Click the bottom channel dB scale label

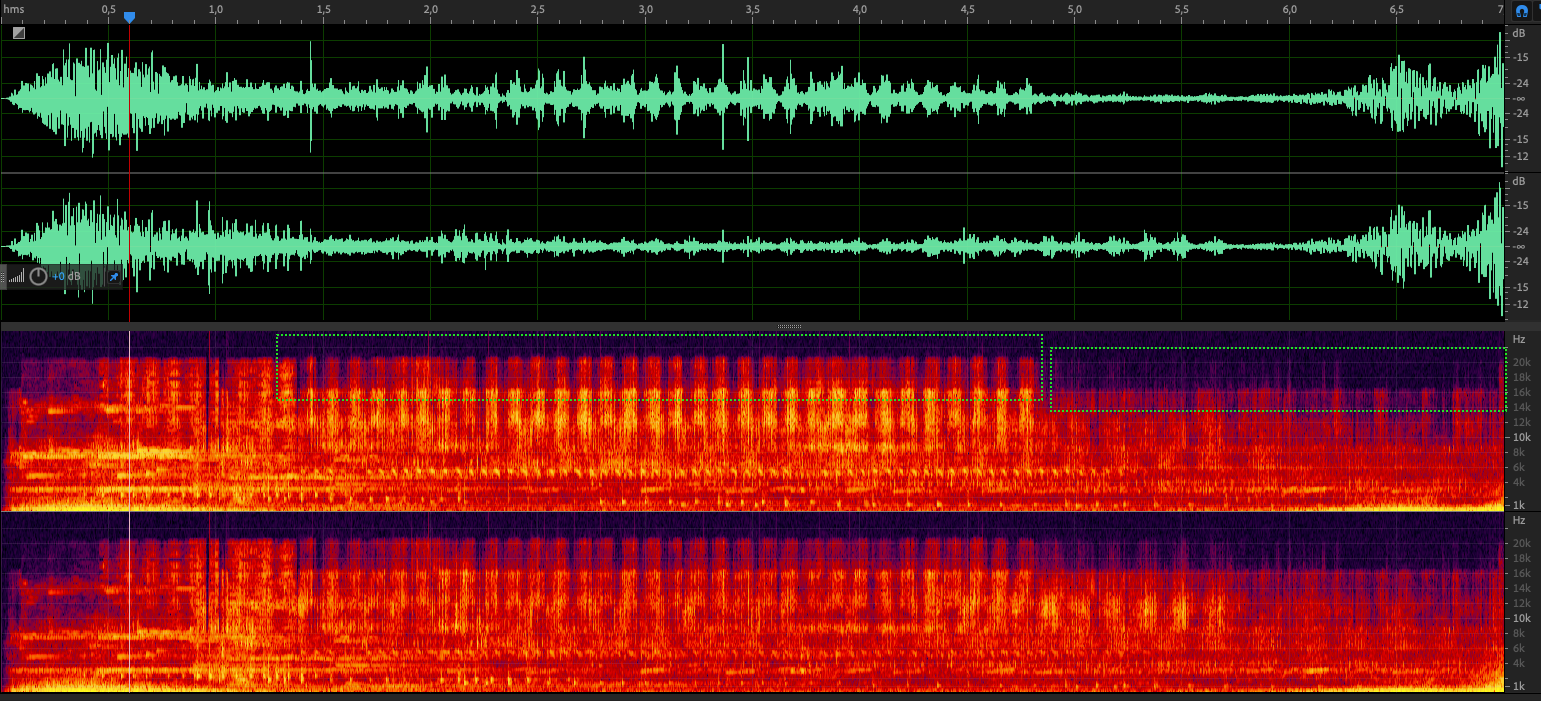pos(1519,181)
